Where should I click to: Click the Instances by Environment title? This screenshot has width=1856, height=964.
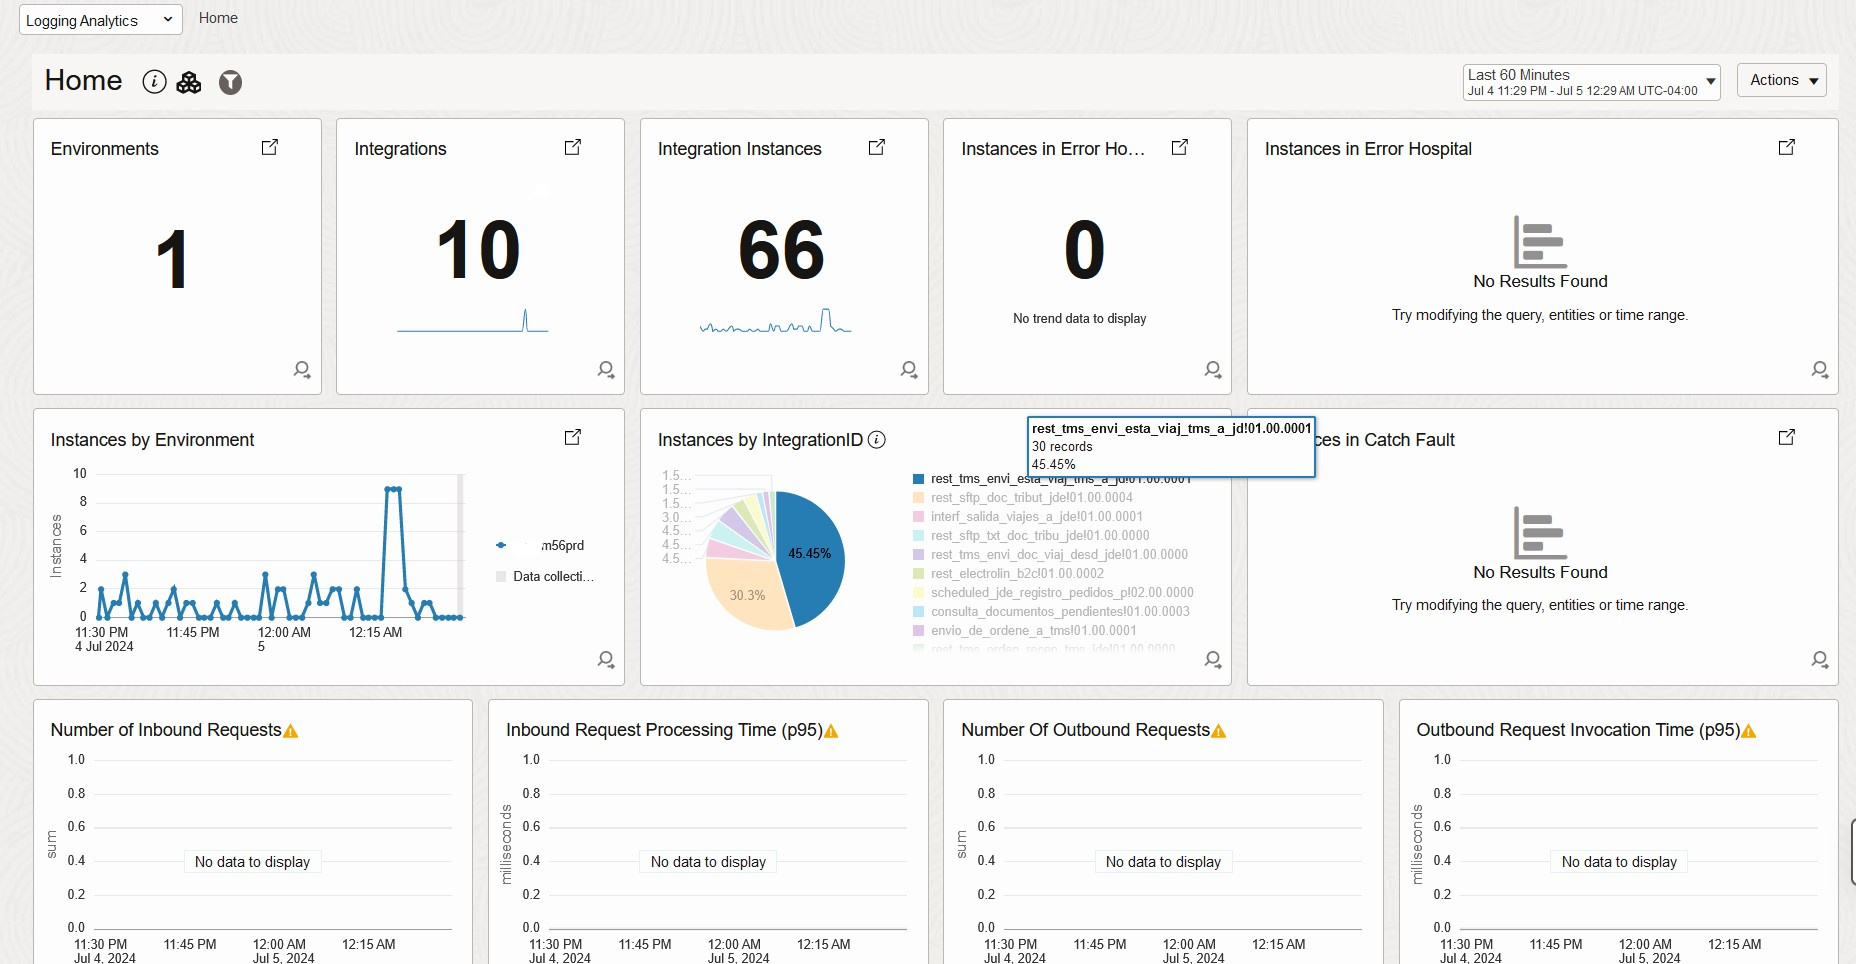tap(152, 440)
